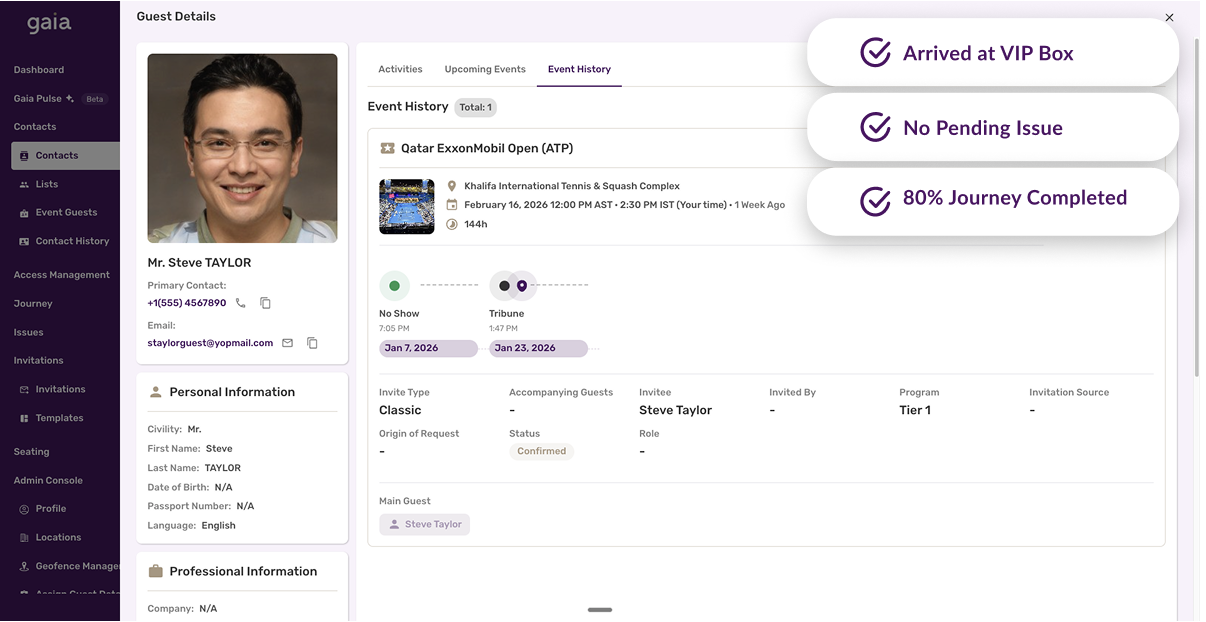Open Geofence Manager from the sidebar
Screen dimensions: 1206x622
click(x=70, y=566)
